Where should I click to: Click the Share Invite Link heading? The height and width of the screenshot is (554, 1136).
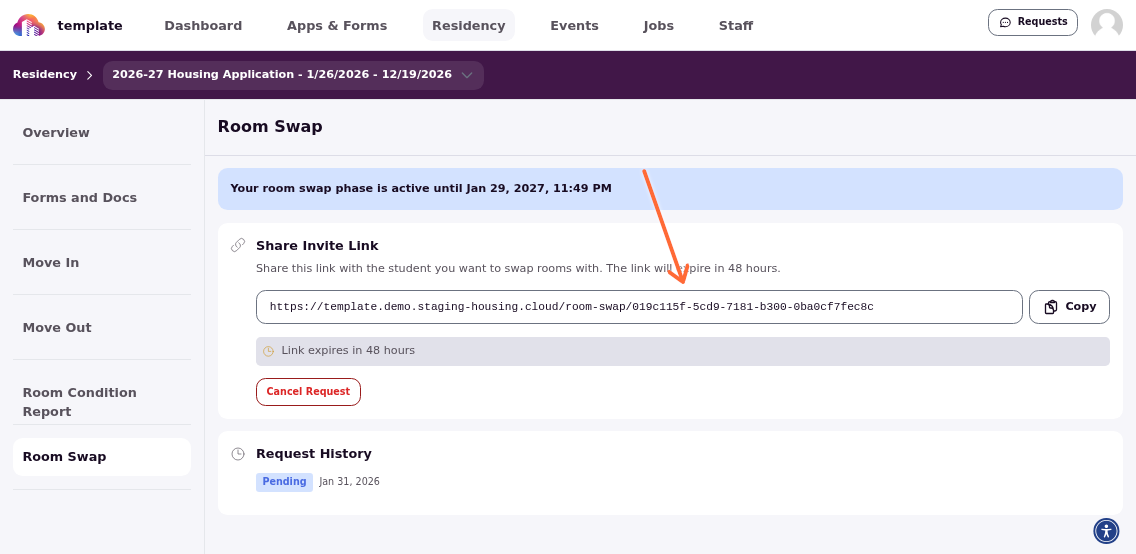tap(317, 245)
